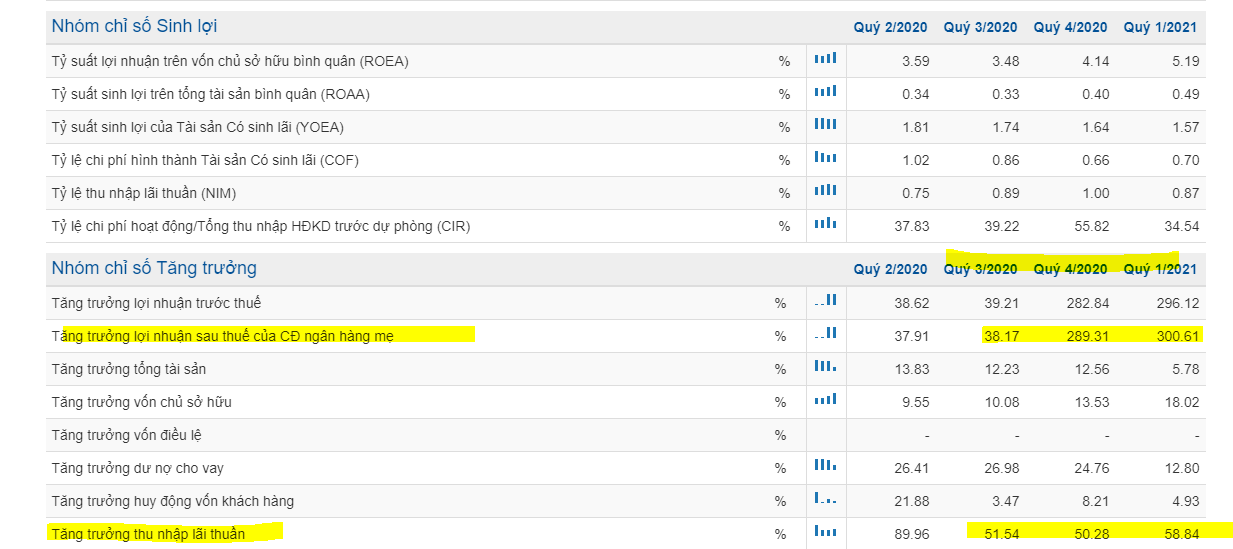The width and height of the screenshot is (1233, 549).
Task: Open chart icon for Tăng trưởng tổng tài sản
Action: coord(825,368)
